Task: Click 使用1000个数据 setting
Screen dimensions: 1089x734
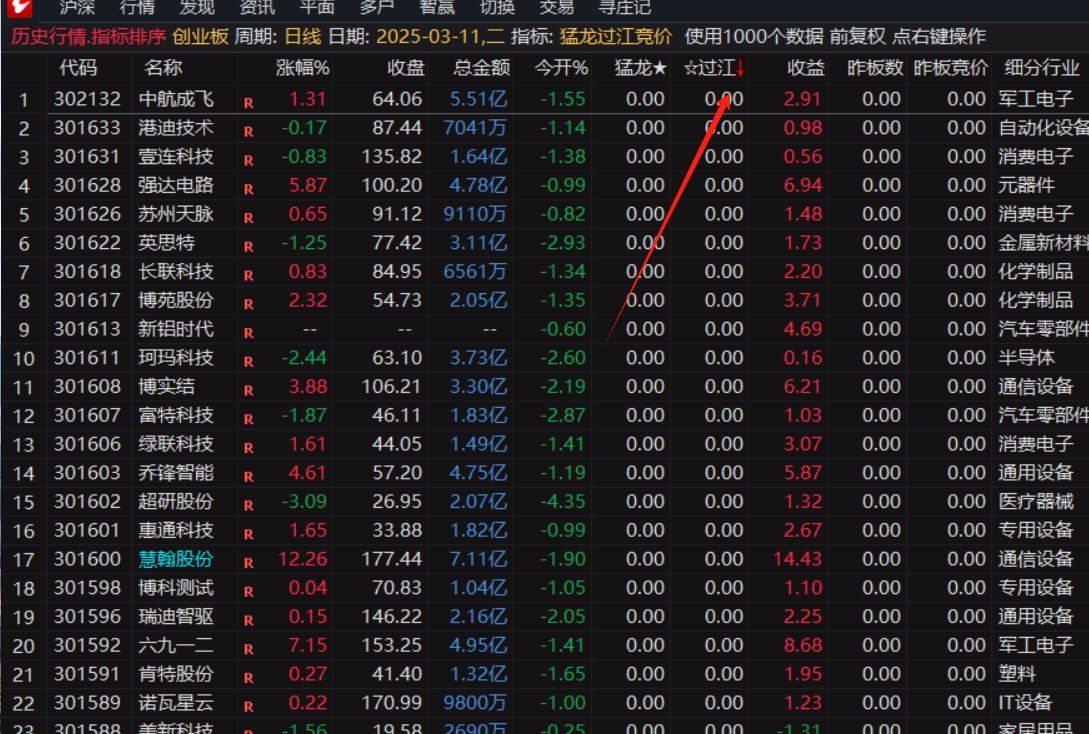Action: (754, 37)
